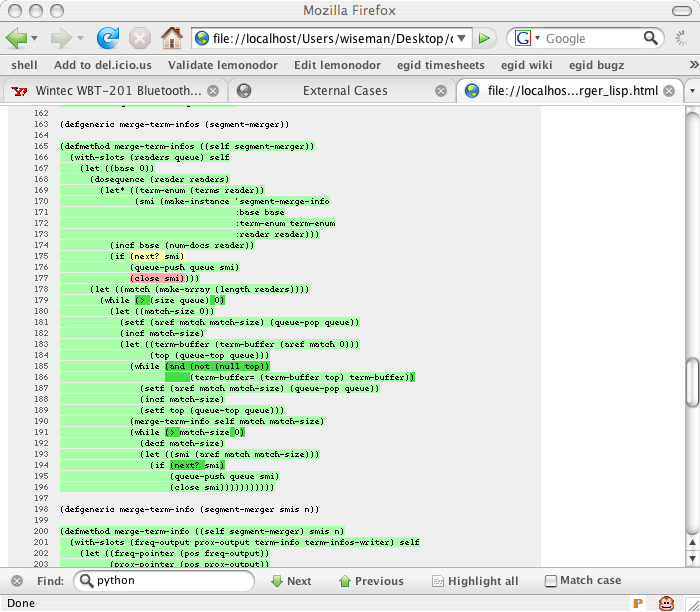Open the address bar URL history dropdown

(462, 39)
